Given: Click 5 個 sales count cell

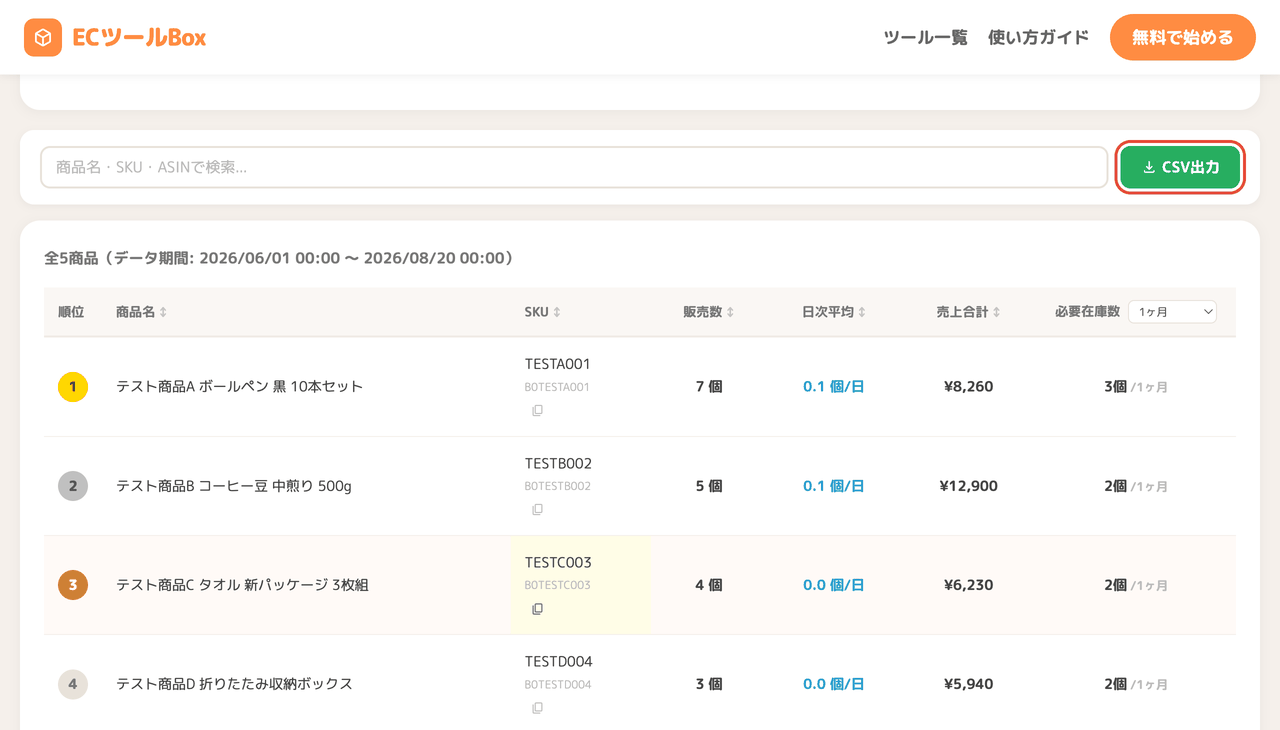Looking at the screenshot, I should (x=709, y=486).
